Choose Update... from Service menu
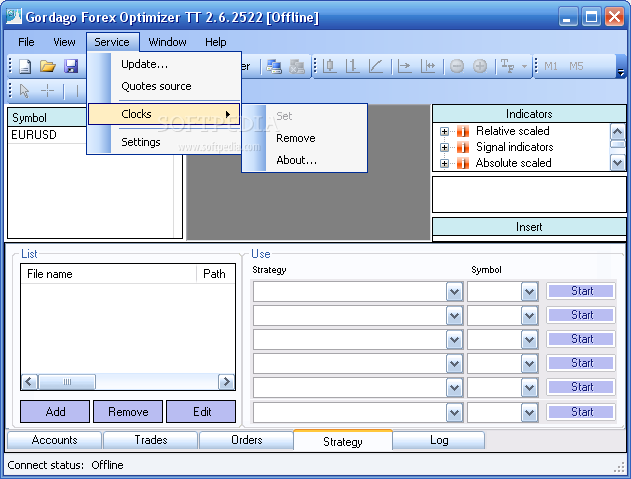 click(x=164, y=64)
